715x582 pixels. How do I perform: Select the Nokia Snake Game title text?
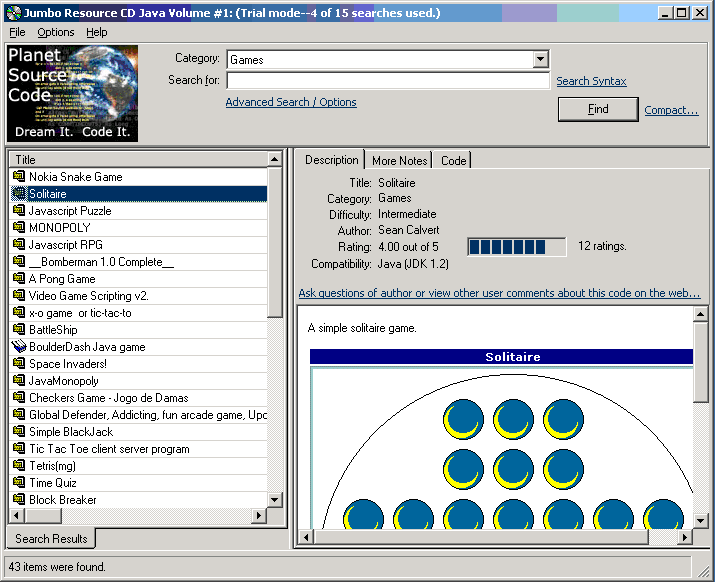76,177
